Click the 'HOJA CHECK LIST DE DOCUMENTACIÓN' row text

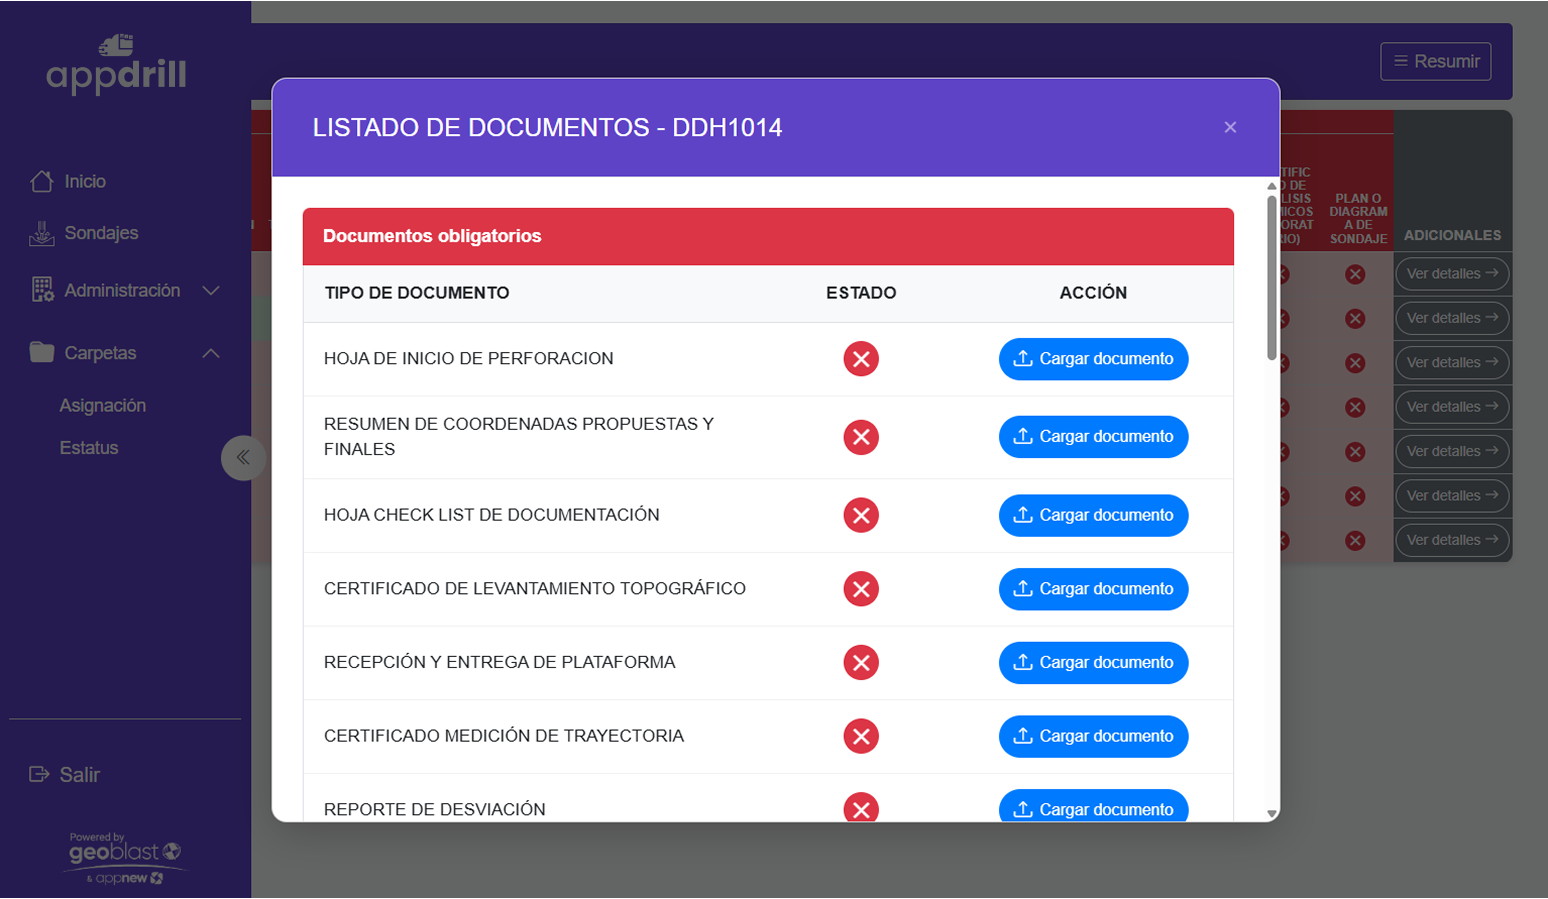click(x=492, y=515)
